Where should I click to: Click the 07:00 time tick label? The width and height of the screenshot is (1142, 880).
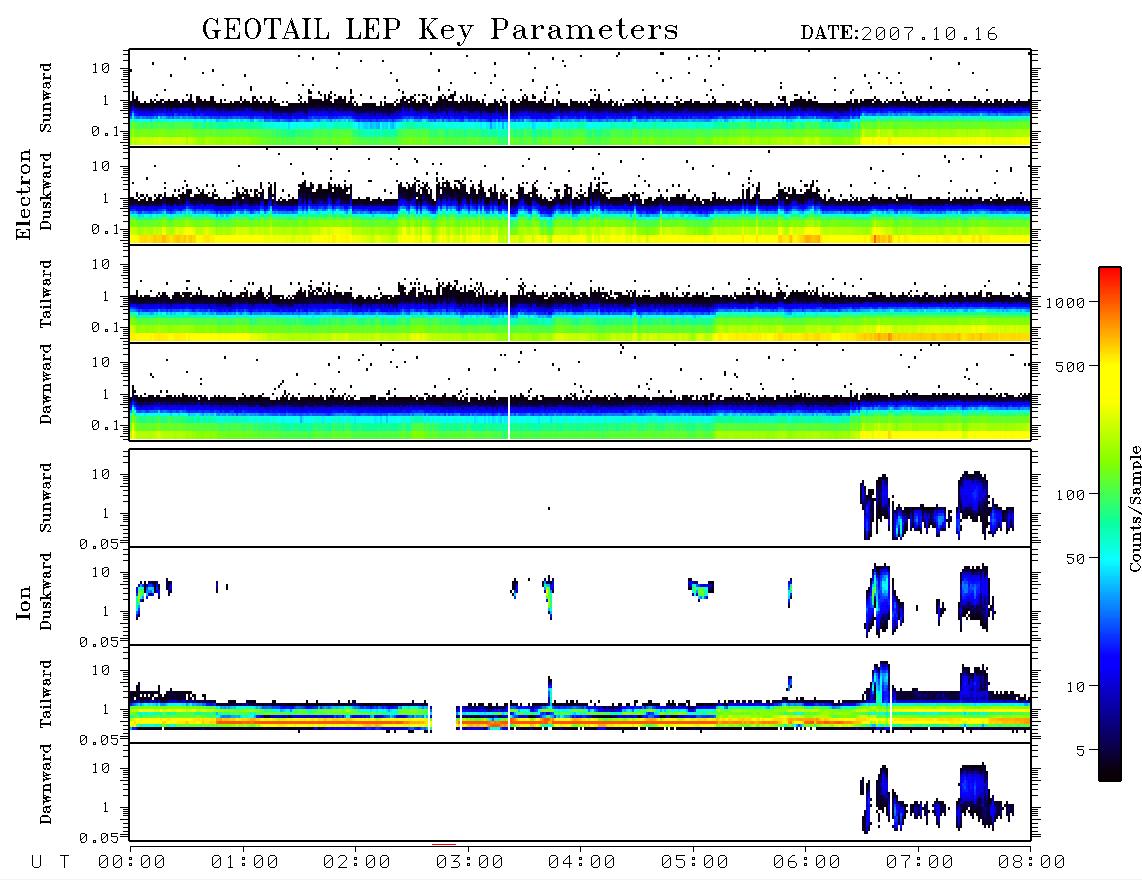(x=920, y=862)
